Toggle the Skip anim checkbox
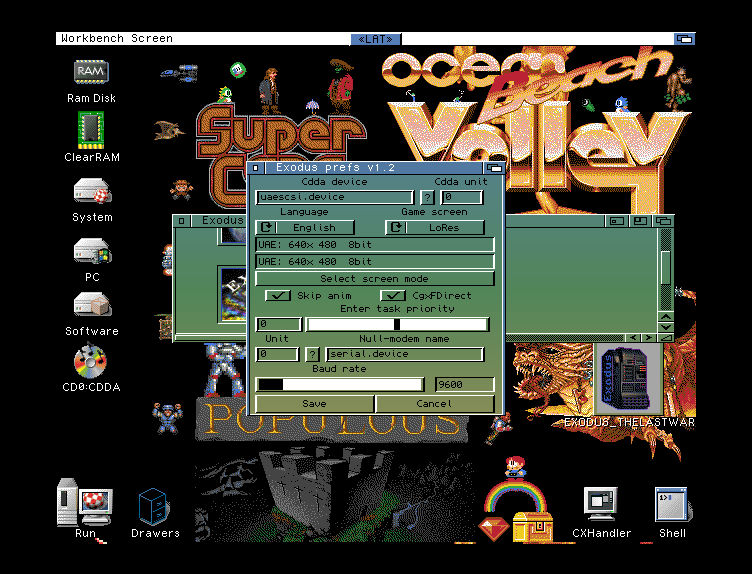The image size is (752, 574). pyautogui.click(x=278, y=295)
